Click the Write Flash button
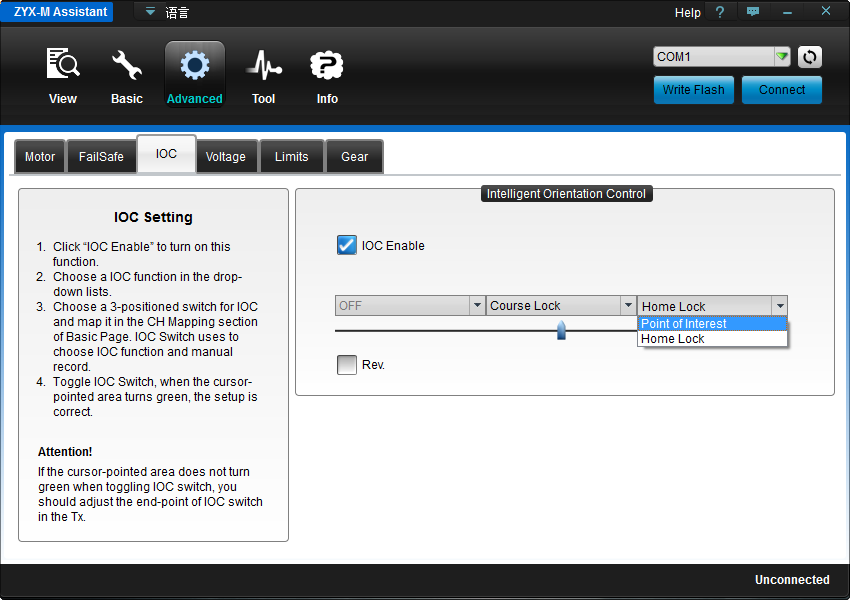 [x=693, y=90]
